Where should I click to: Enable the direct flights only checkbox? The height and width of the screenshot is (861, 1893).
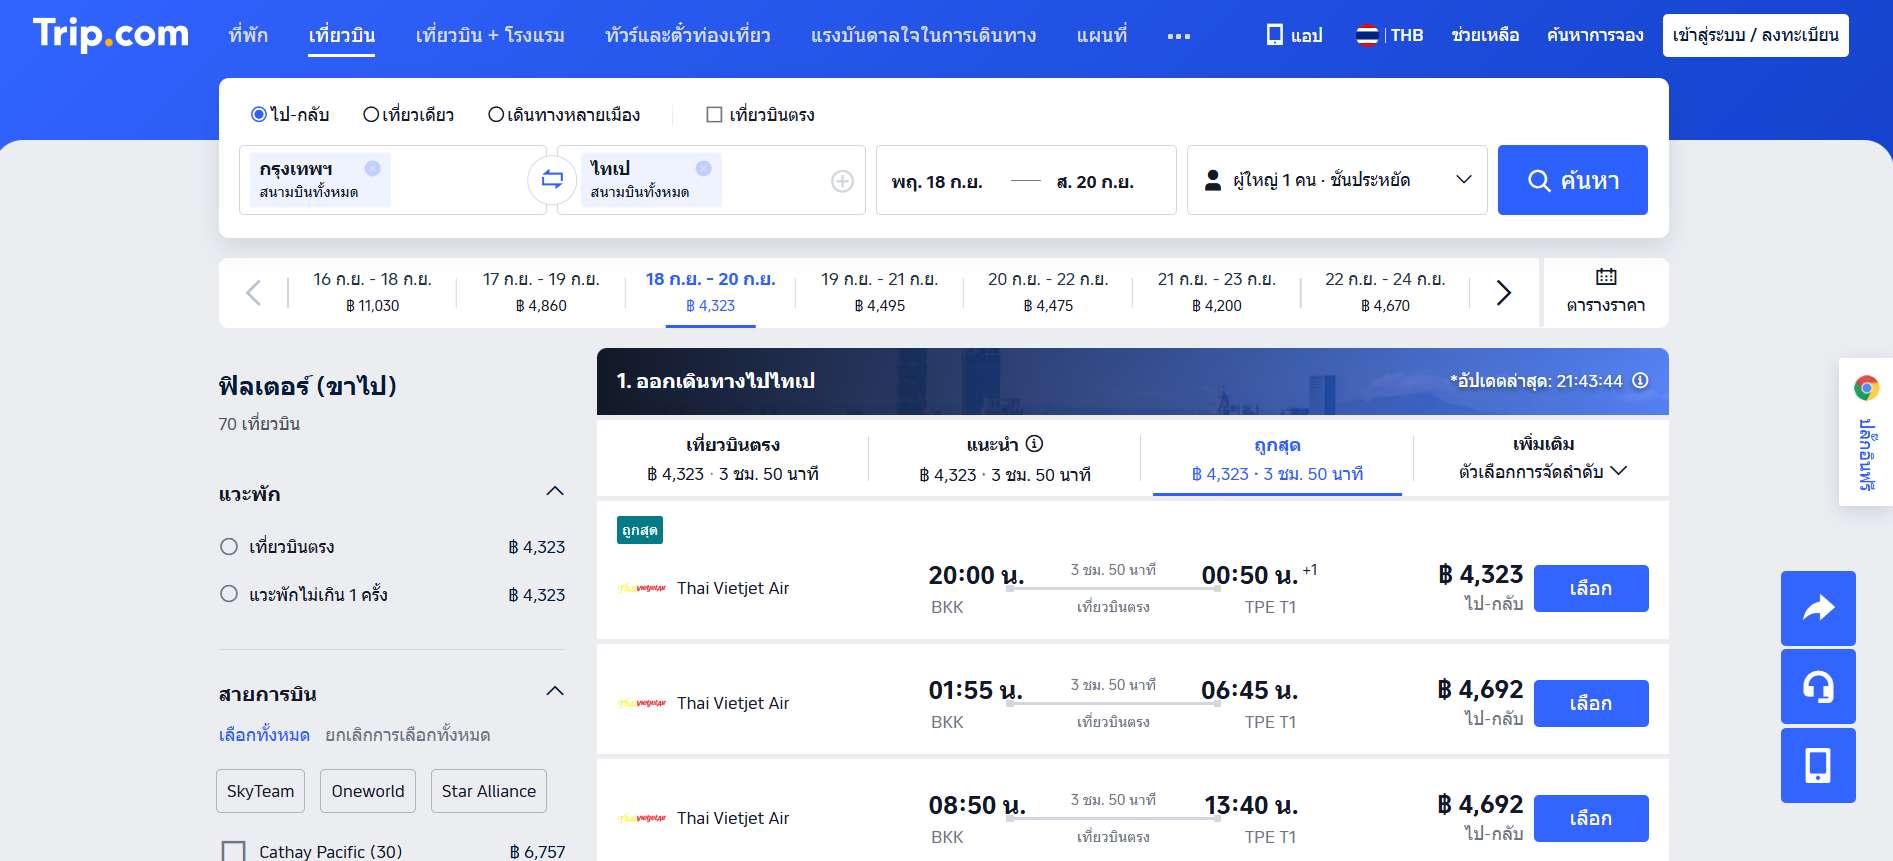tap(714, 115)
